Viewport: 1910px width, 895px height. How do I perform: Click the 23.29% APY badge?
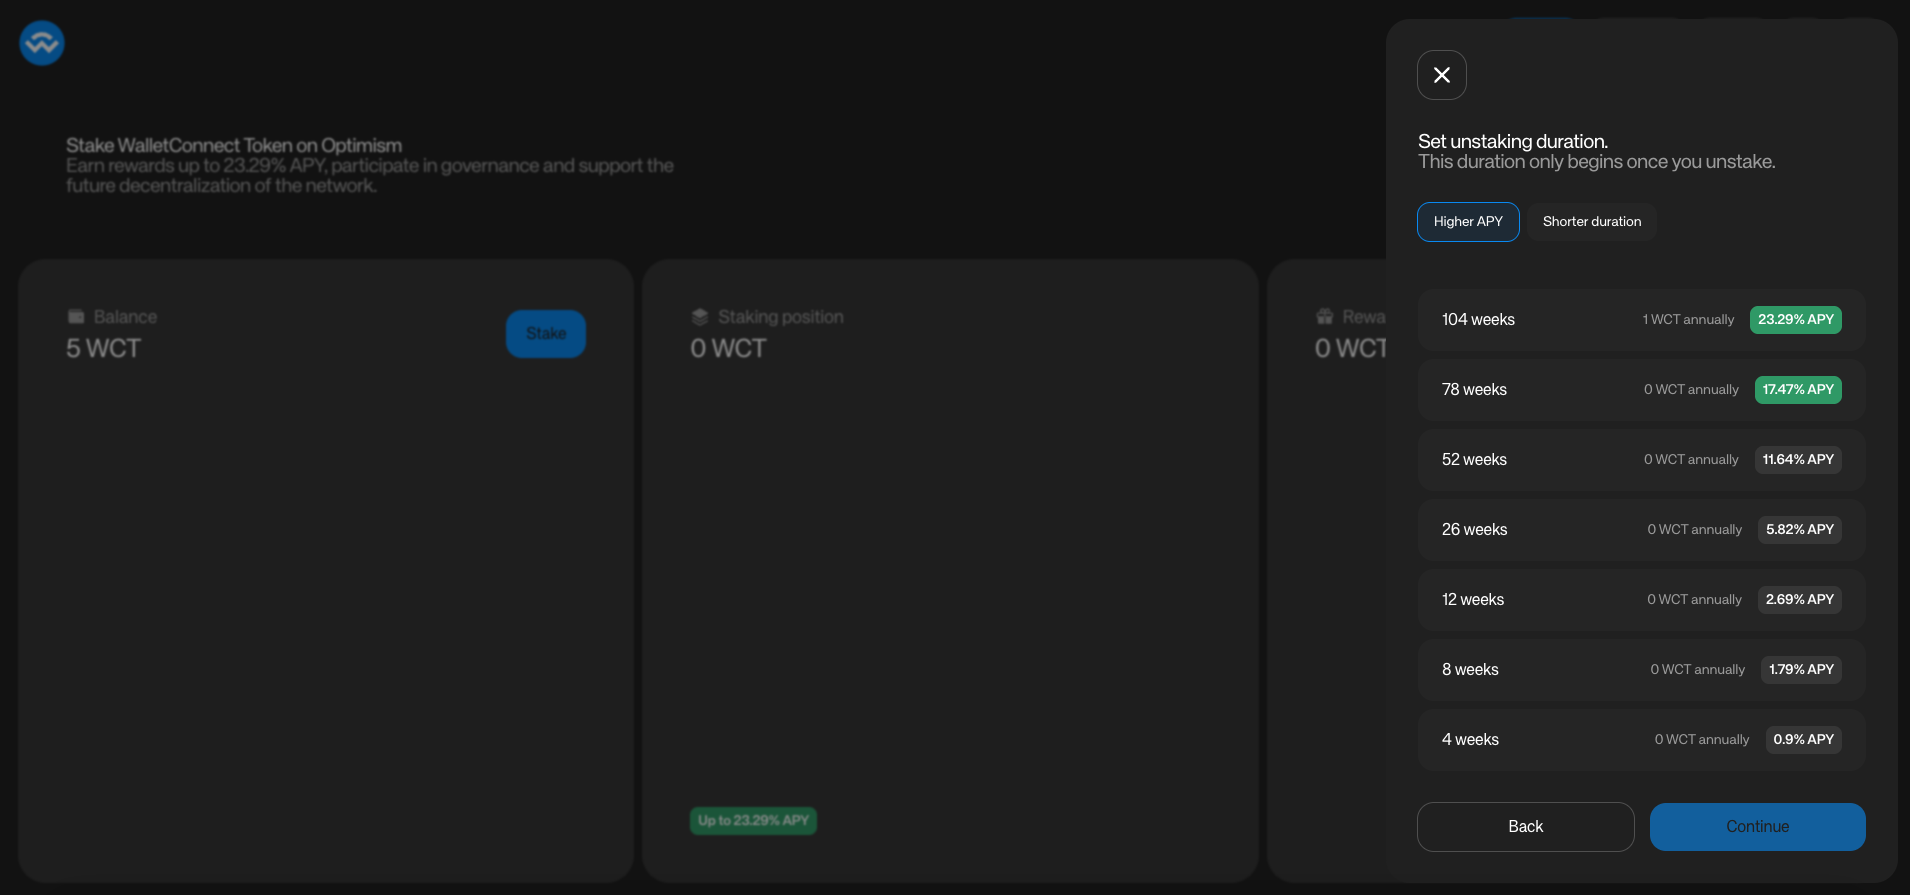pyautogui.click(x=1795, y=320)
